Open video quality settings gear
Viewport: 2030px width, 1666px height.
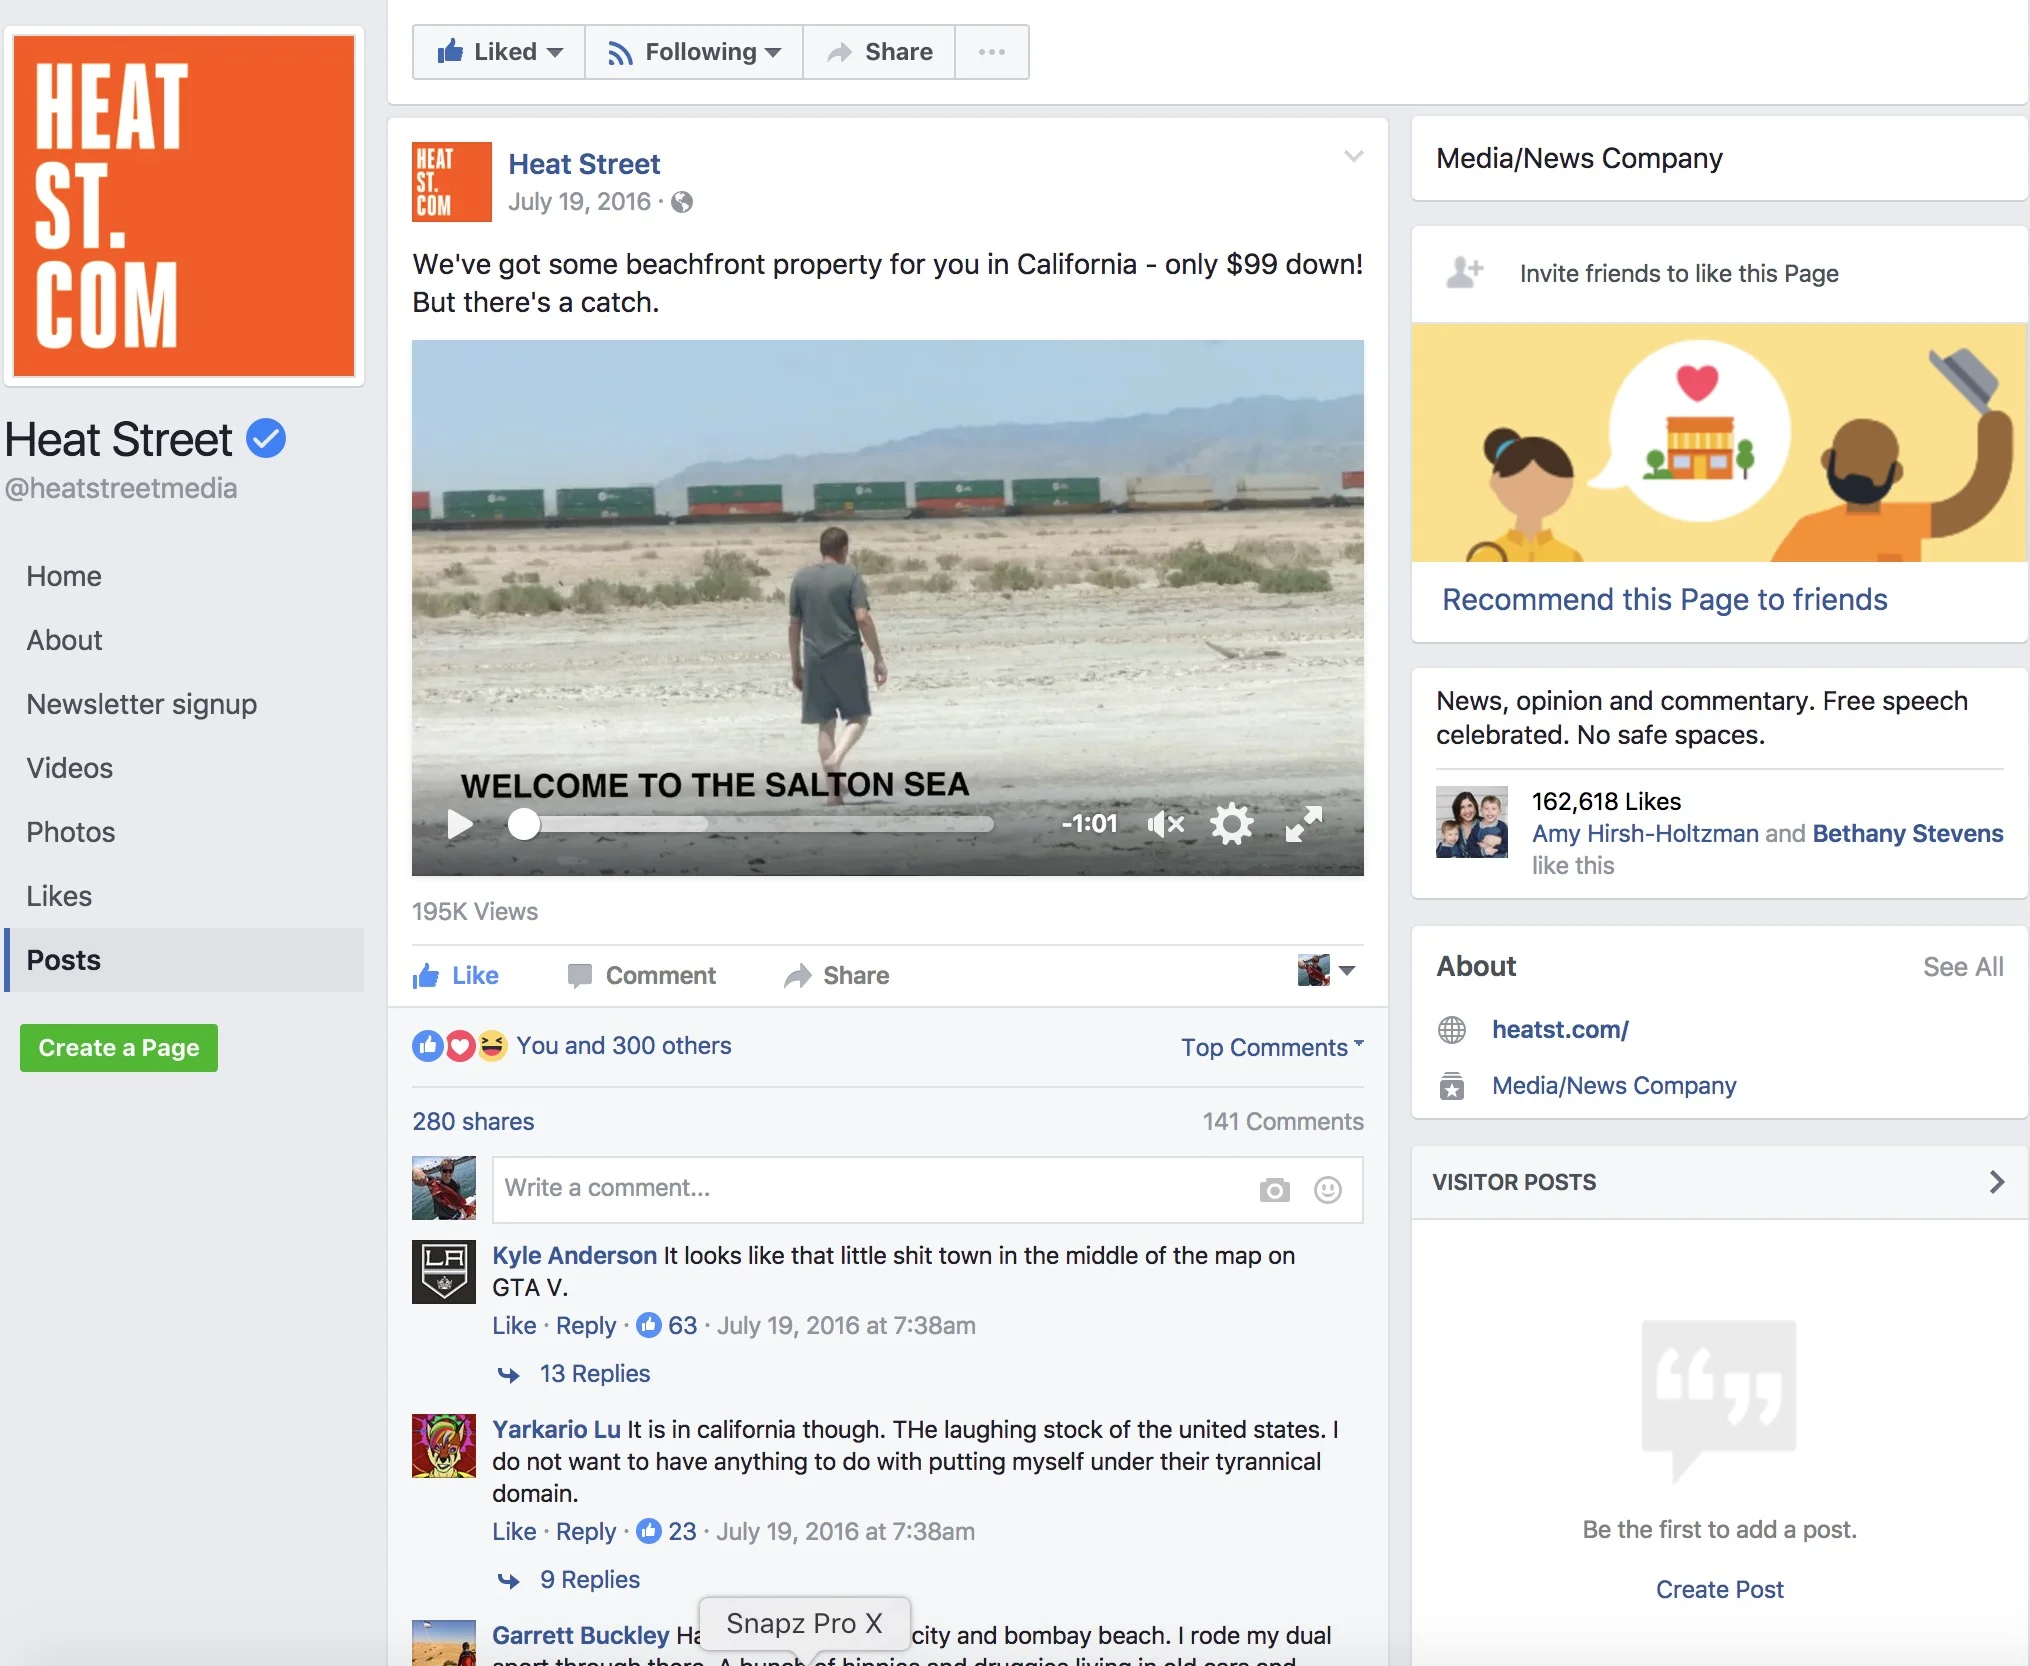[1231, 825]
